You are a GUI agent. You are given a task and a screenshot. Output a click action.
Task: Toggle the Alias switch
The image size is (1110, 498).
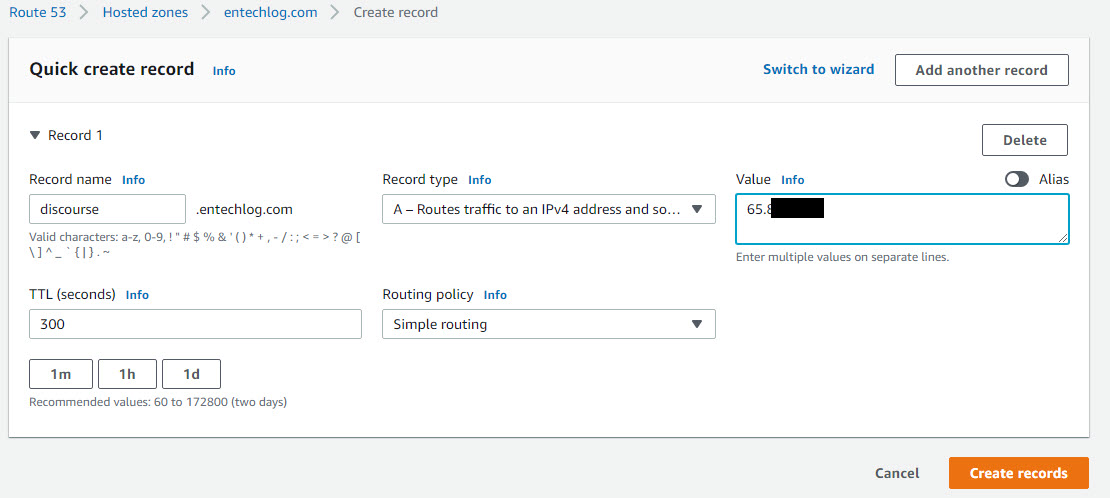click(x=1017, y=179)
